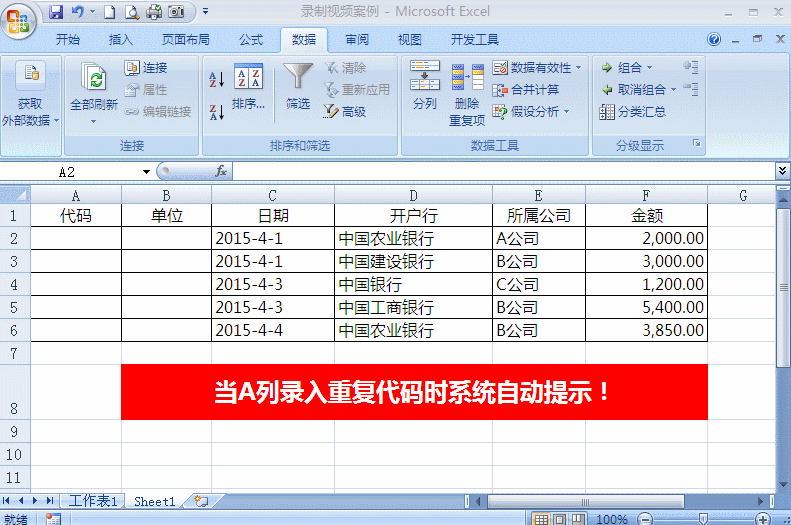Open the Name Box dropdown arrow
The image size is (791, 525).
coord(146,172)
